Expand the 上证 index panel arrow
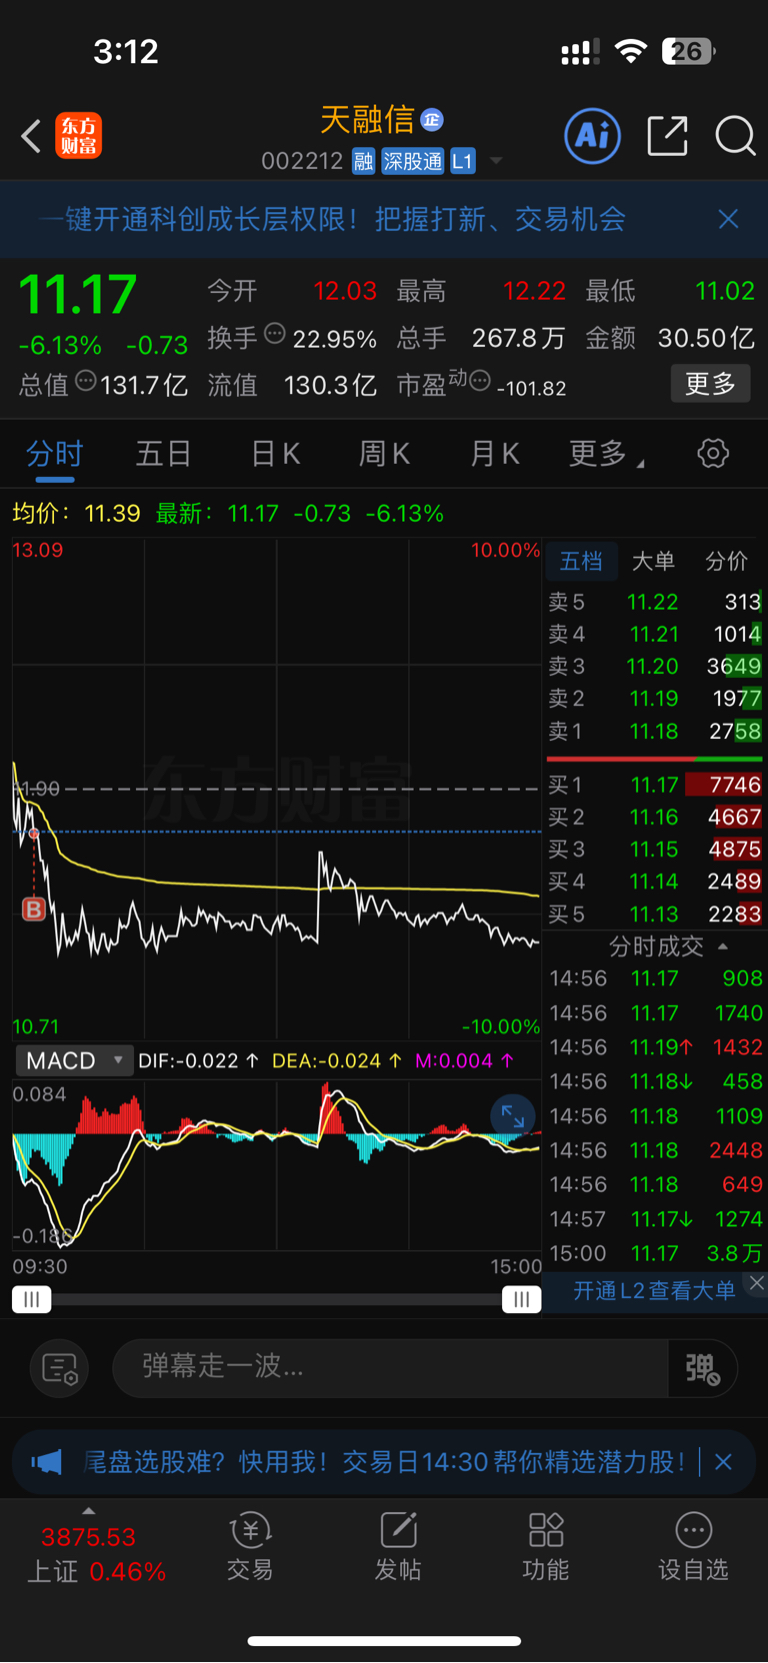Screen dimensions: 768x1663 (89, 1511)
